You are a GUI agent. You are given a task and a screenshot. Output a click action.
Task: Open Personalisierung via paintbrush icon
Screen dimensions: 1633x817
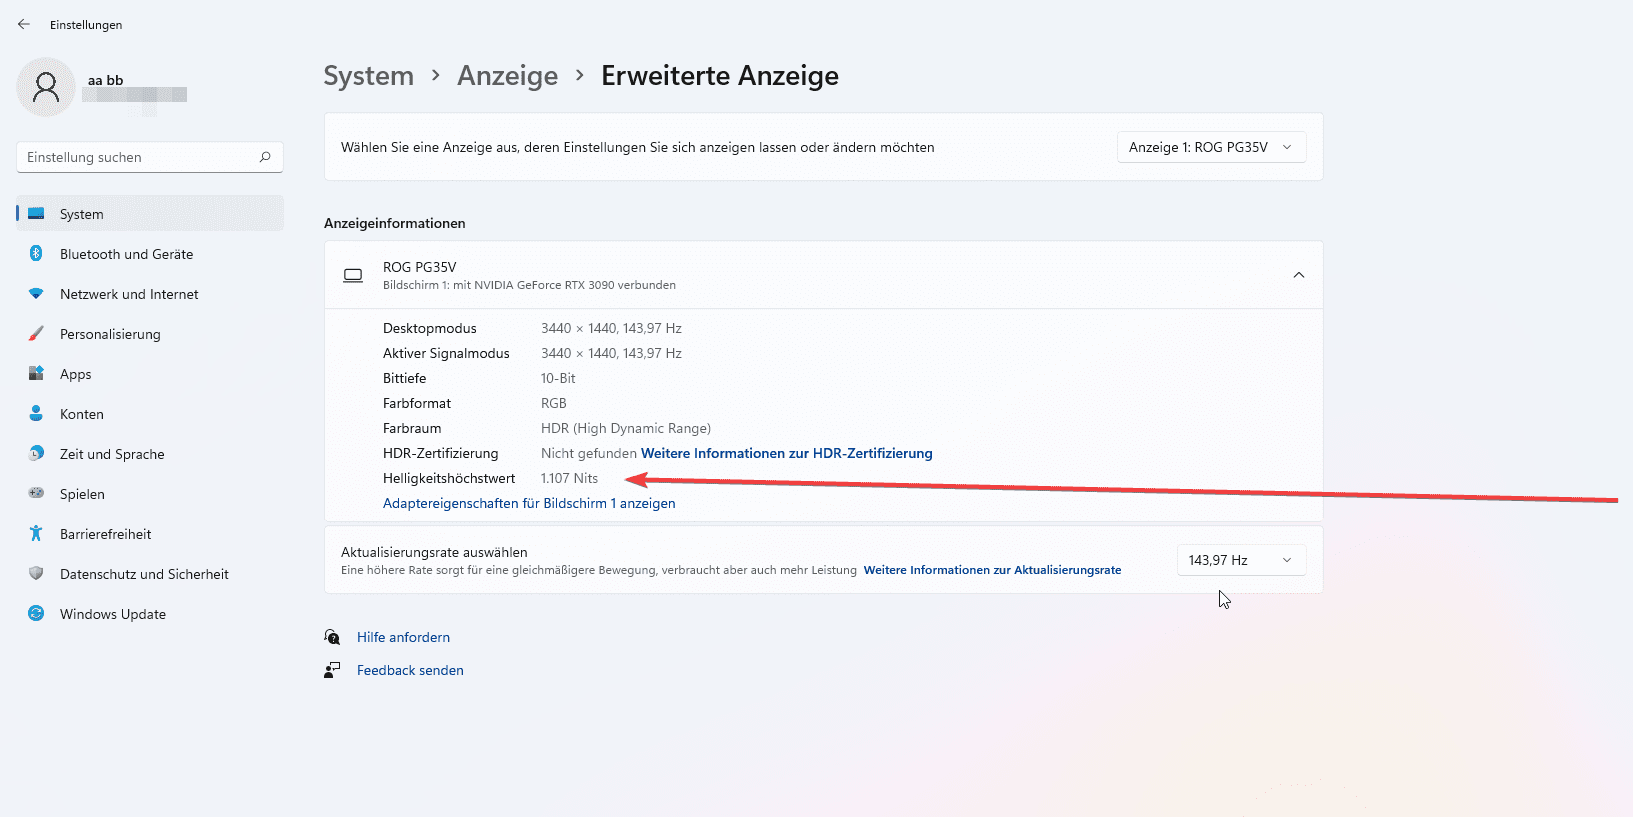[x=36, y=334]
